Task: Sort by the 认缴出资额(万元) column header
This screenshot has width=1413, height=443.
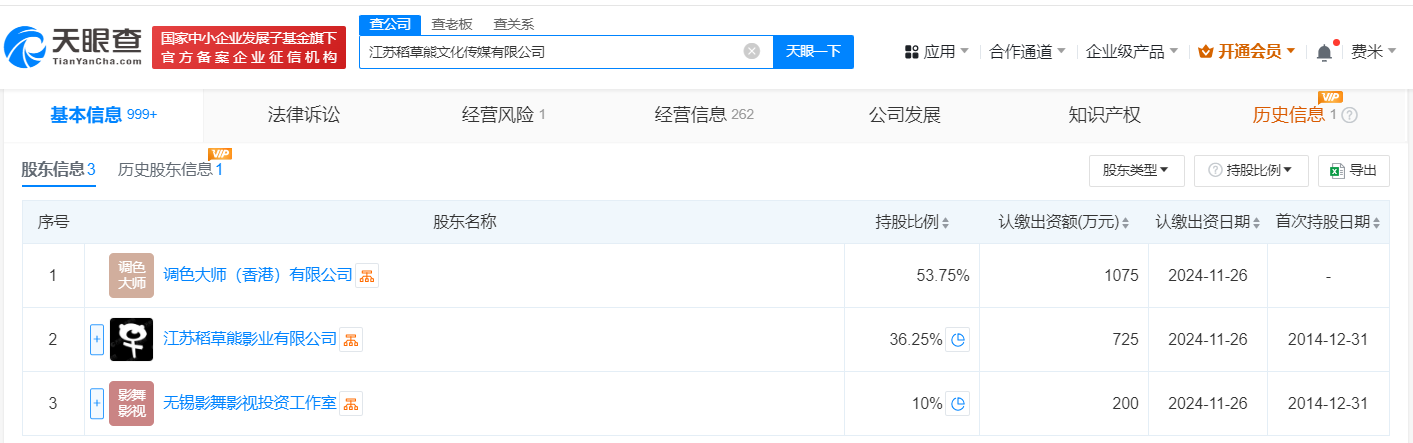Action: [x=1063, y=222]
